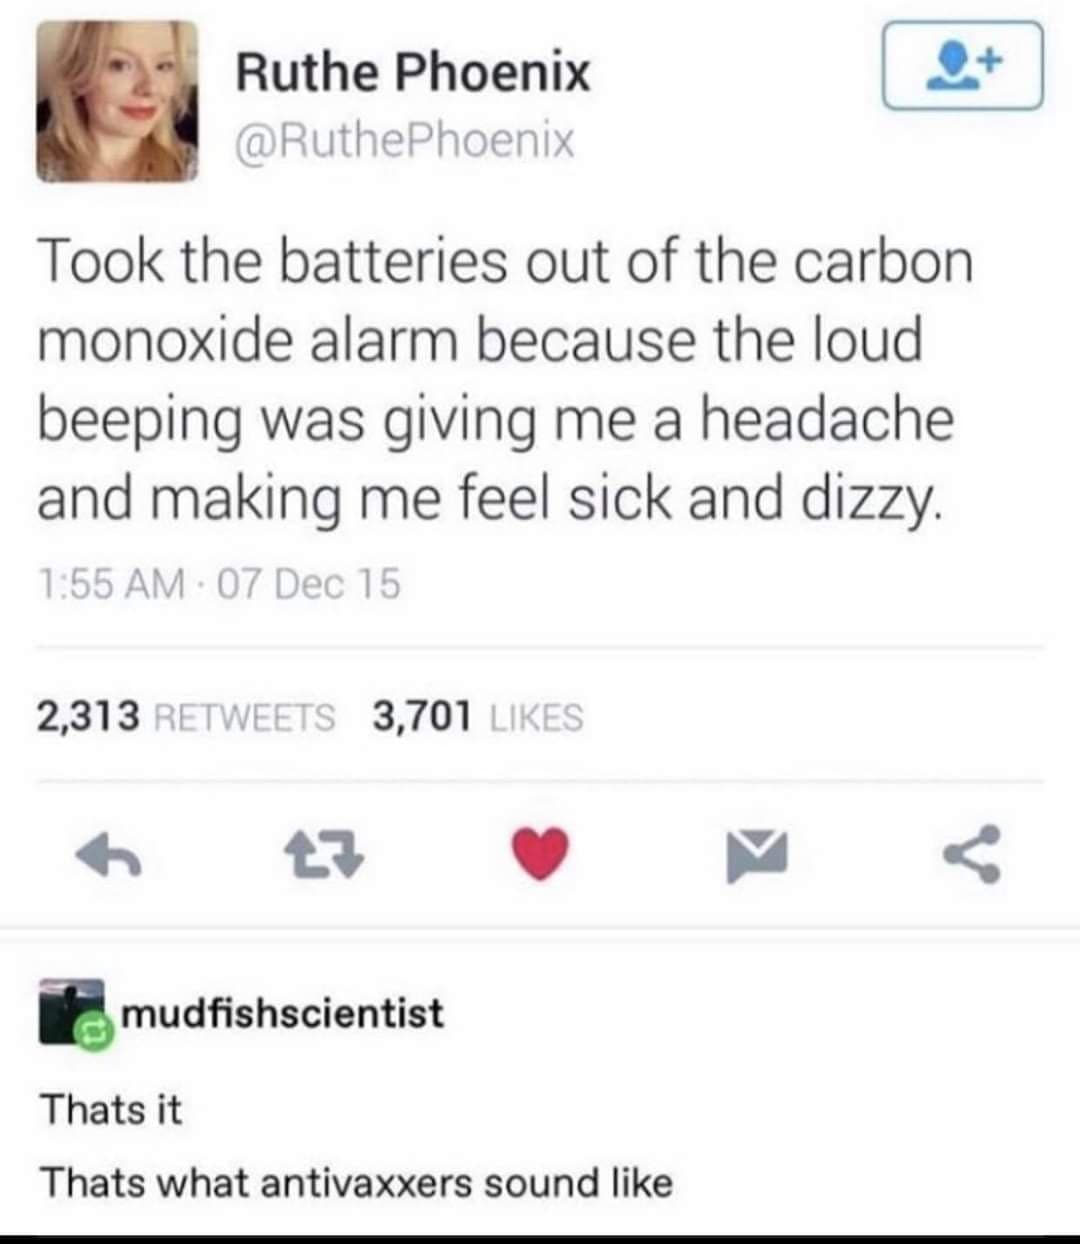This screenshot has height=1244, width=1080.
Task: Click the follow user icon button
Action: tap(962, 66)
